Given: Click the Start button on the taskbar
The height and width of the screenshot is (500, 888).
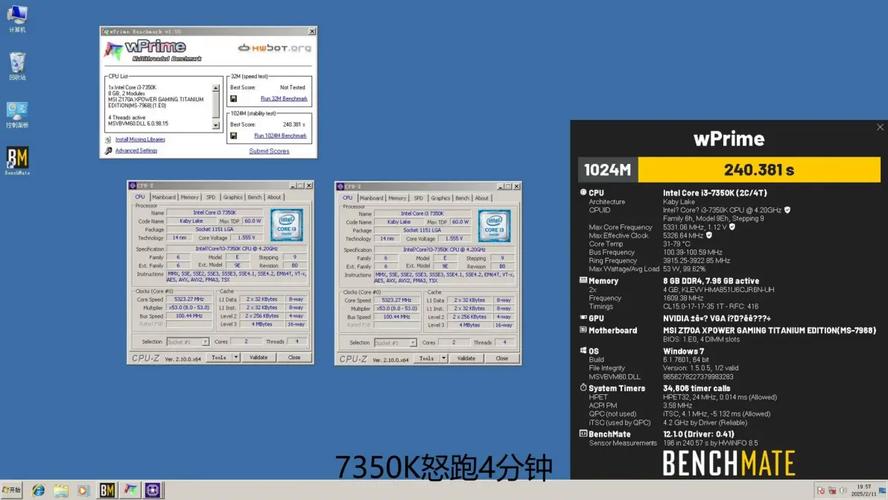Looking at the screenshot, I should 12,490.
